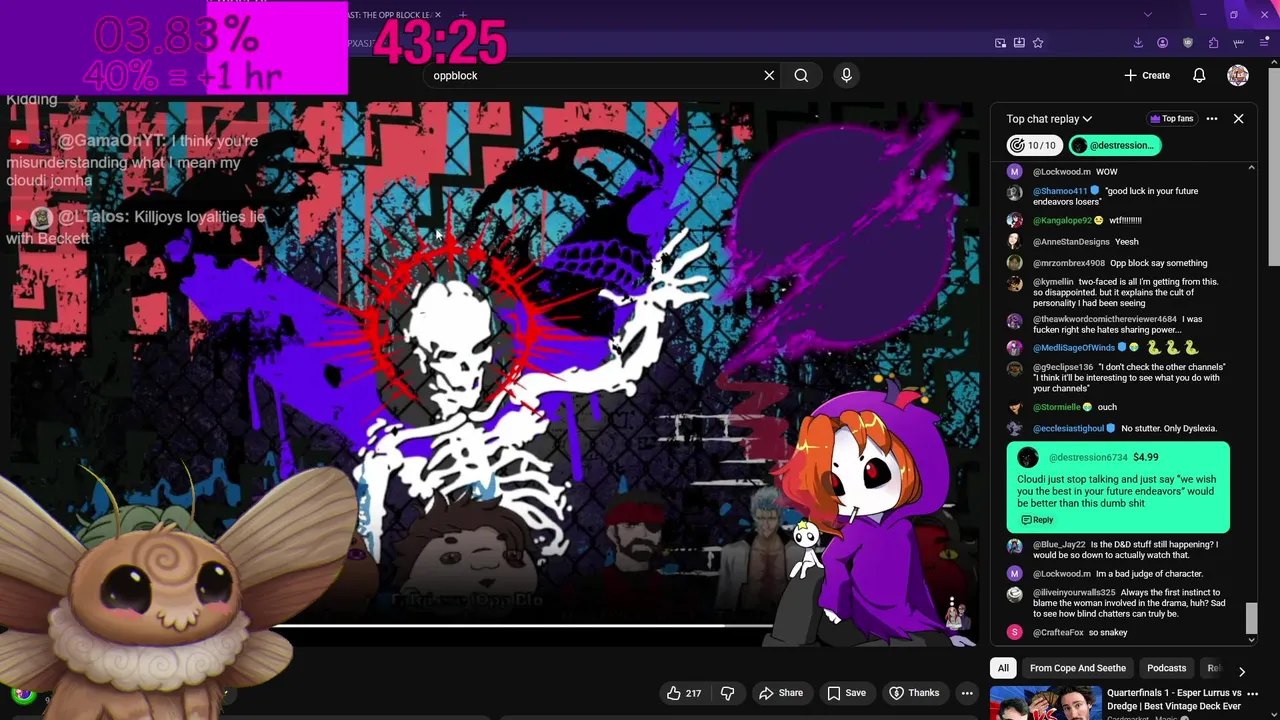
Task: Clear the oppblock search text
Action: [x=769, y=75]
